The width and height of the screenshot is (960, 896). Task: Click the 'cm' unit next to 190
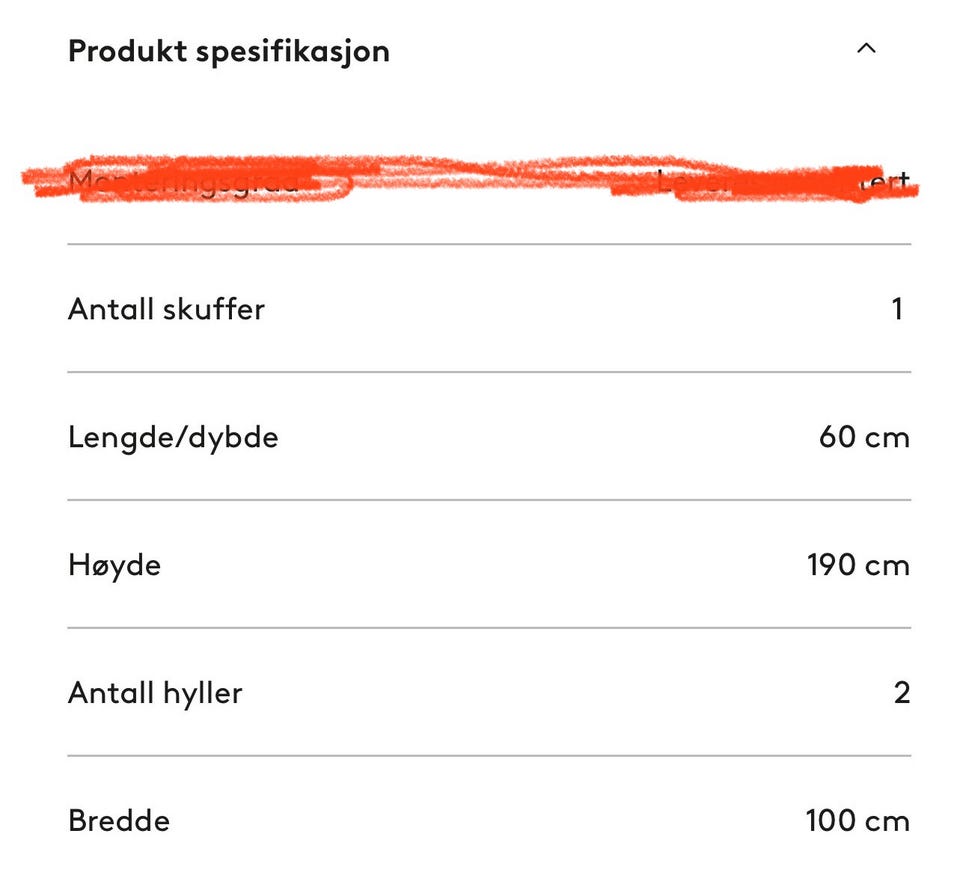[x=888, y=566]
